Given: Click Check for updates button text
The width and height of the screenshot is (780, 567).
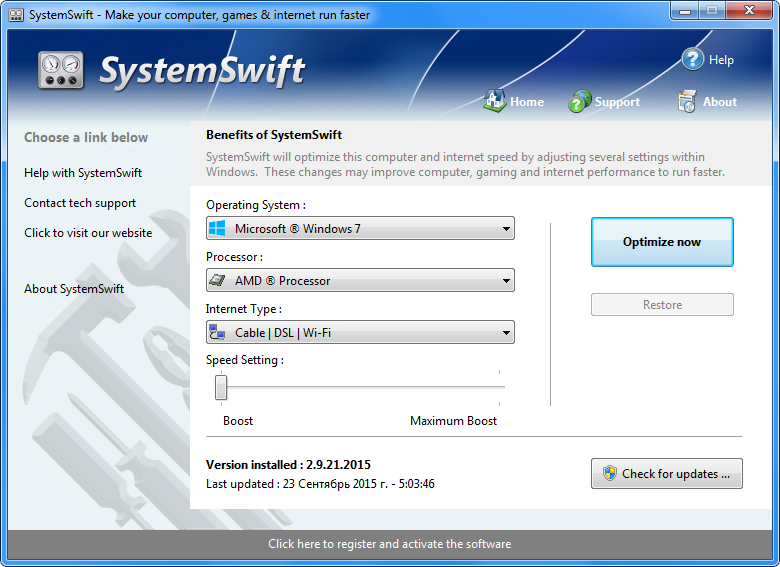Looking at the screenshot, I should 676,473.
